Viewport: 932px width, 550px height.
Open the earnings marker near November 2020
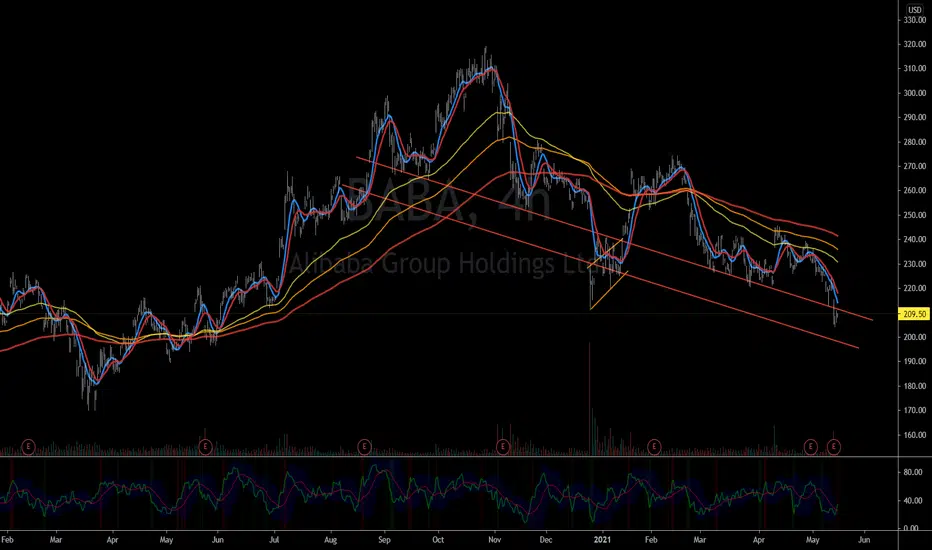click(503, 447)
